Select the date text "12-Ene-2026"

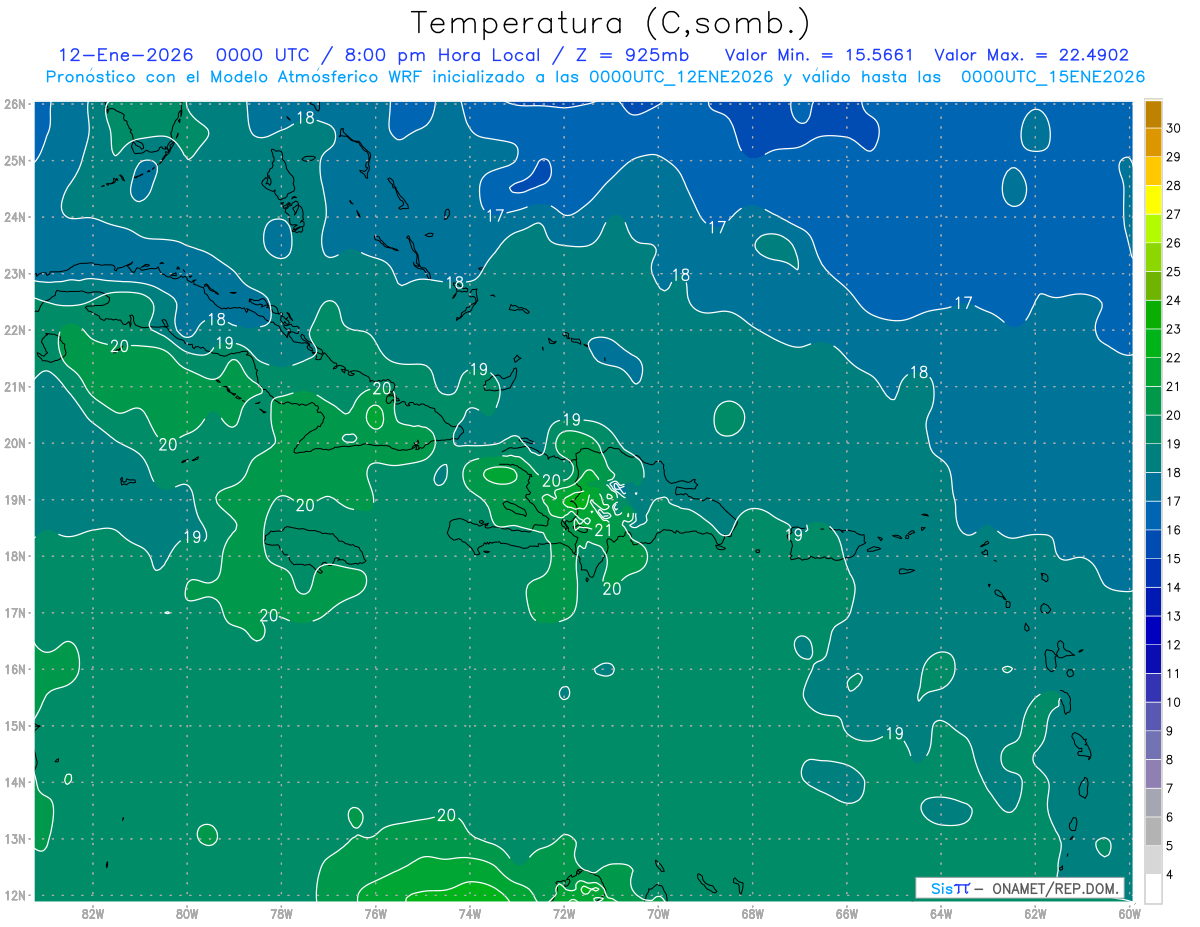coord(126,55)
